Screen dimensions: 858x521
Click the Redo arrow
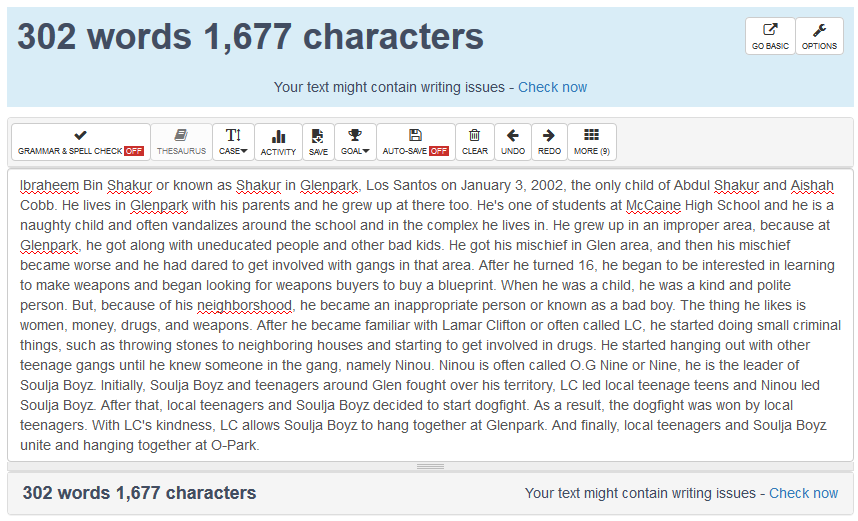549,142
